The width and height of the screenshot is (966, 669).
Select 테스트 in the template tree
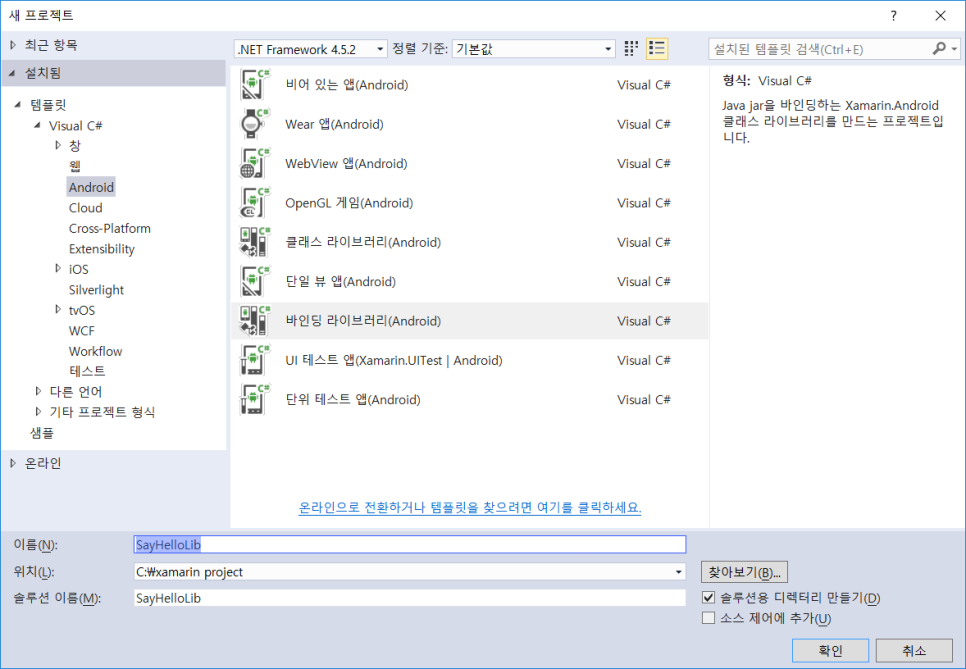(x=87, y=371)
